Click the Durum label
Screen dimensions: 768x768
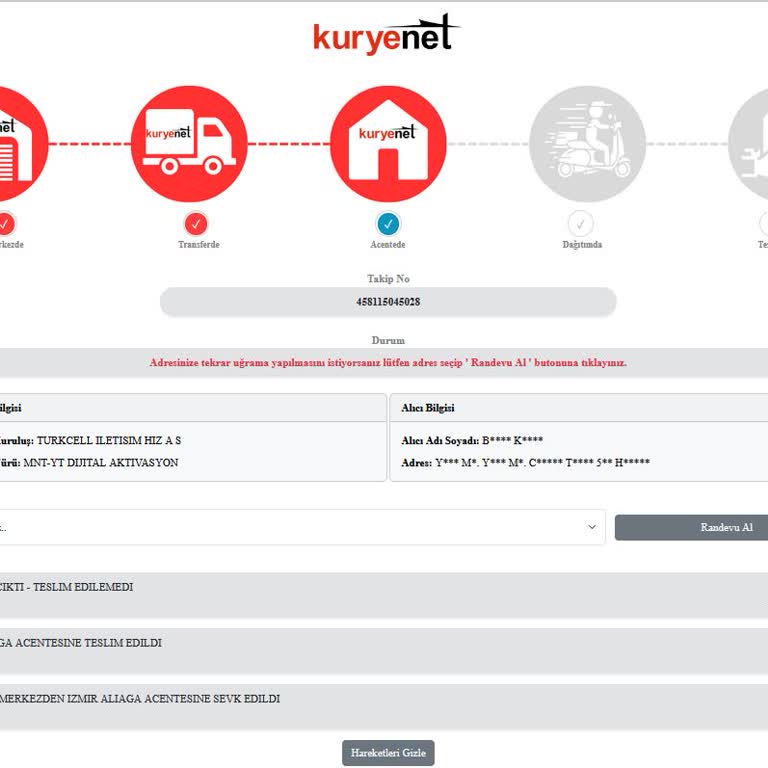click(x=388, y=340)
